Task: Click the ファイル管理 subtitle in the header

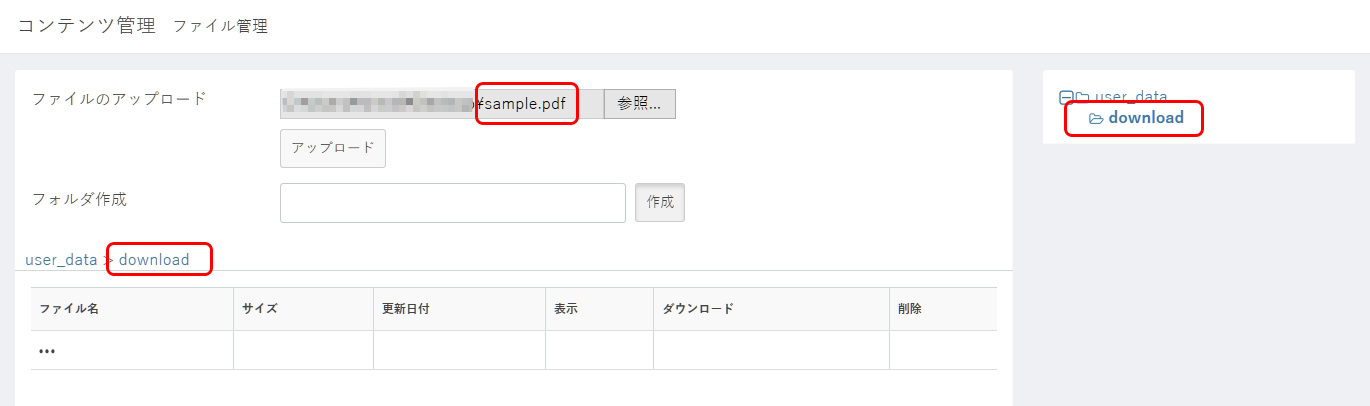Action: pos(220,27)
